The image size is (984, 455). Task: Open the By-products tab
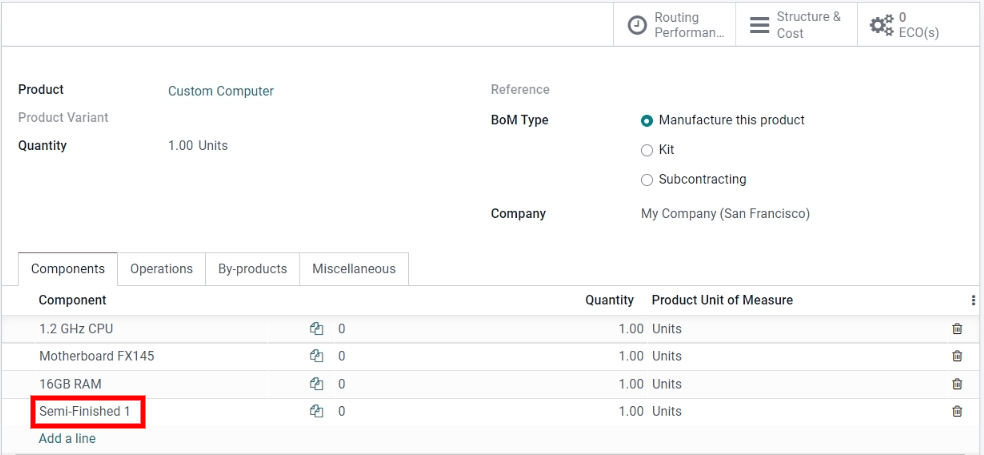pos(252,269)
